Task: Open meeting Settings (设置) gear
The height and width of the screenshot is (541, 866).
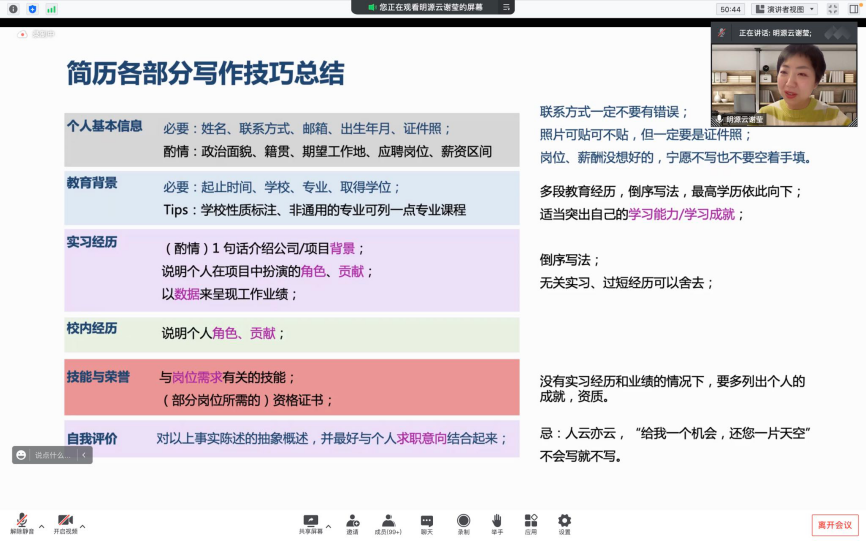Action: tap(565, 523)
